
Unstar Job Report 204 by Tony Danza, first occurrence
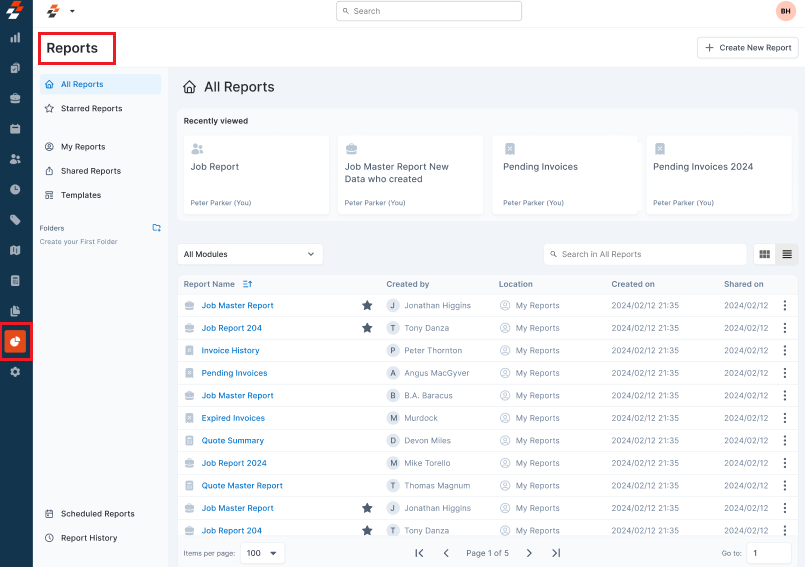coord(367,328)
